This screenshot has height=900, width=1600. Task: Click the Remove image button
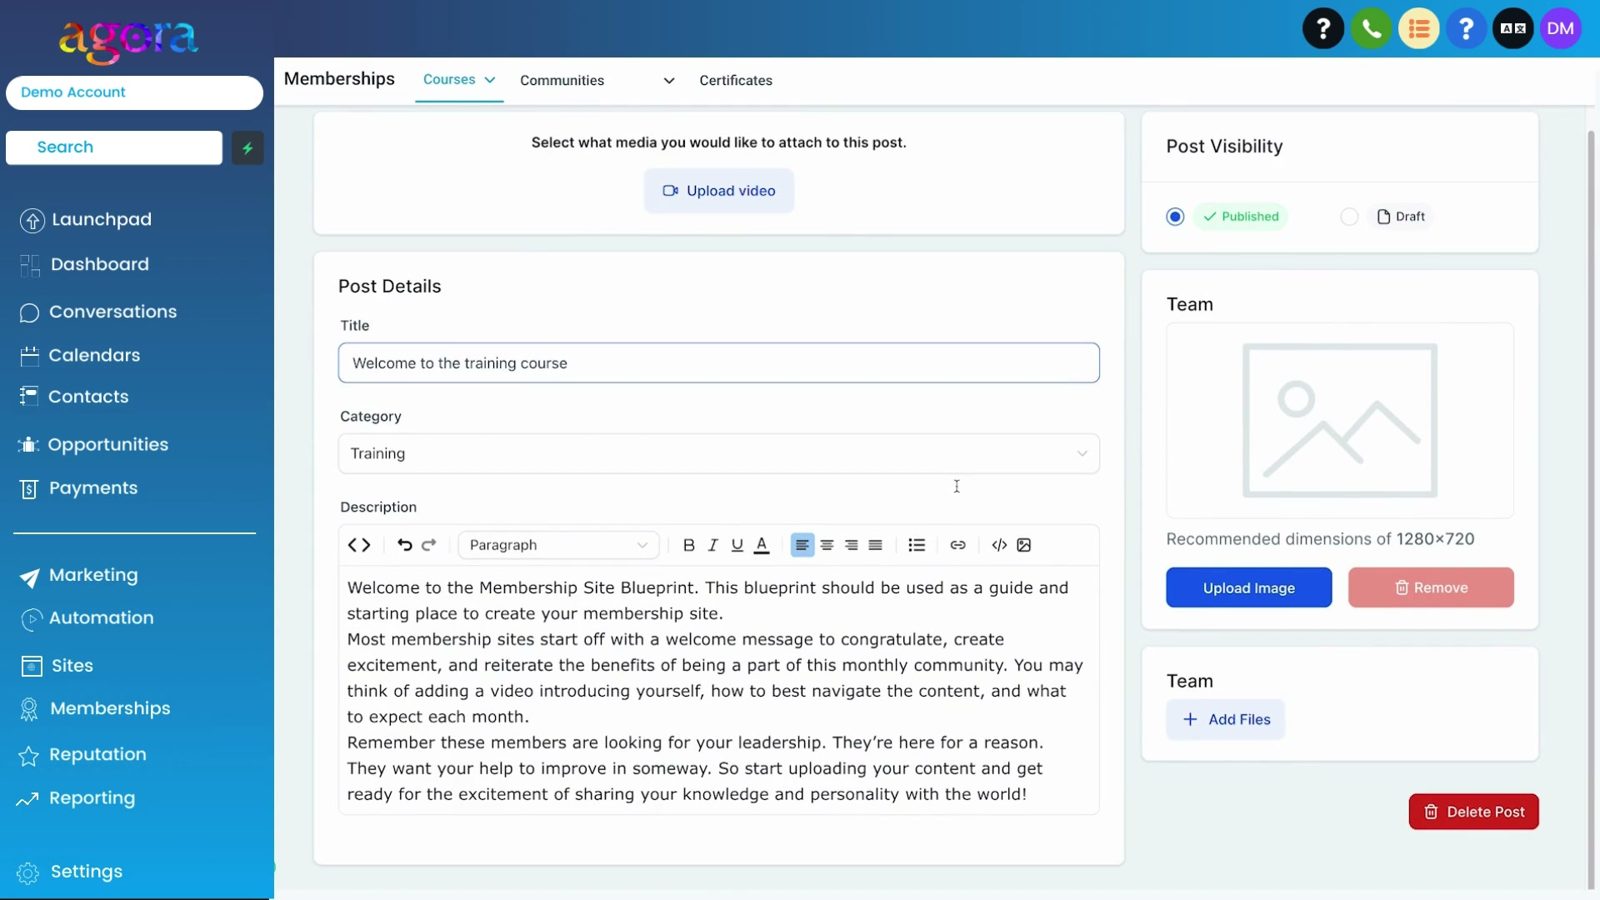tap(1431, 588)
